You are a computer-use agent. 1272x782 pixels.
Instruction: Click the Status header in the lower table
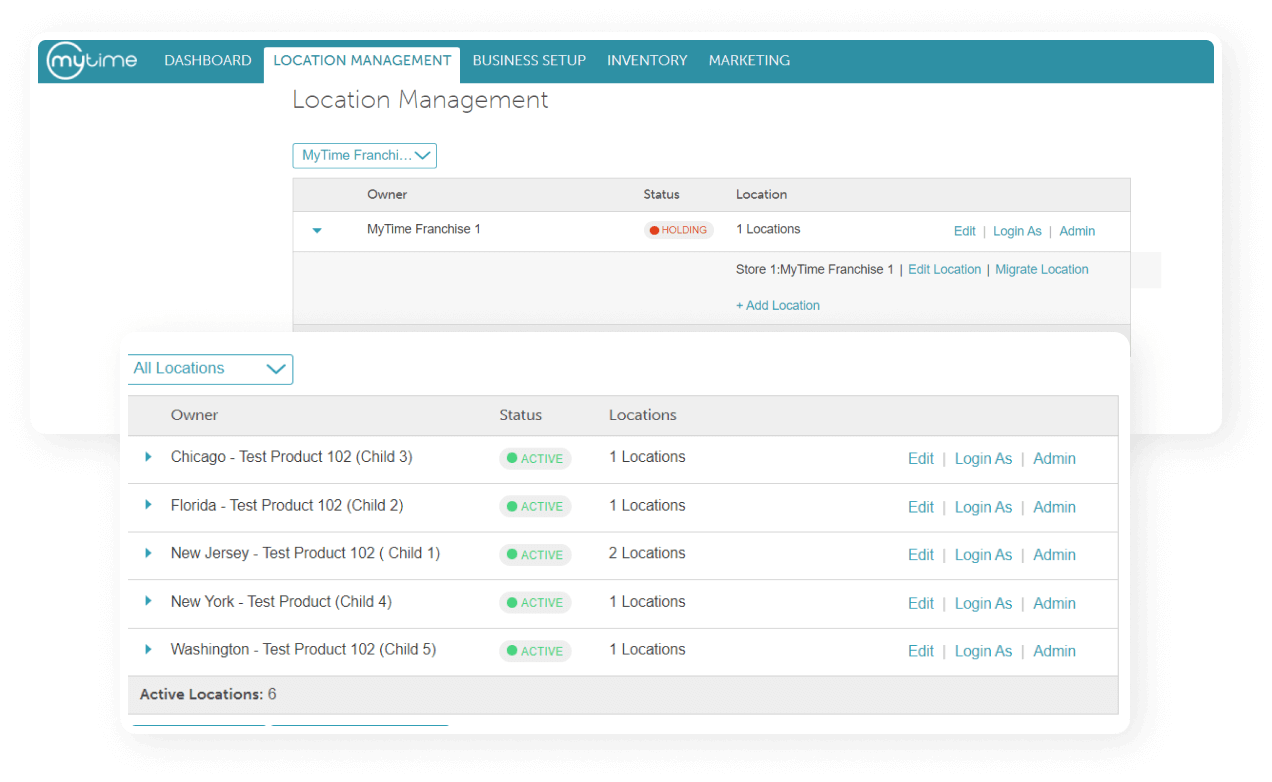click(521, 415)
